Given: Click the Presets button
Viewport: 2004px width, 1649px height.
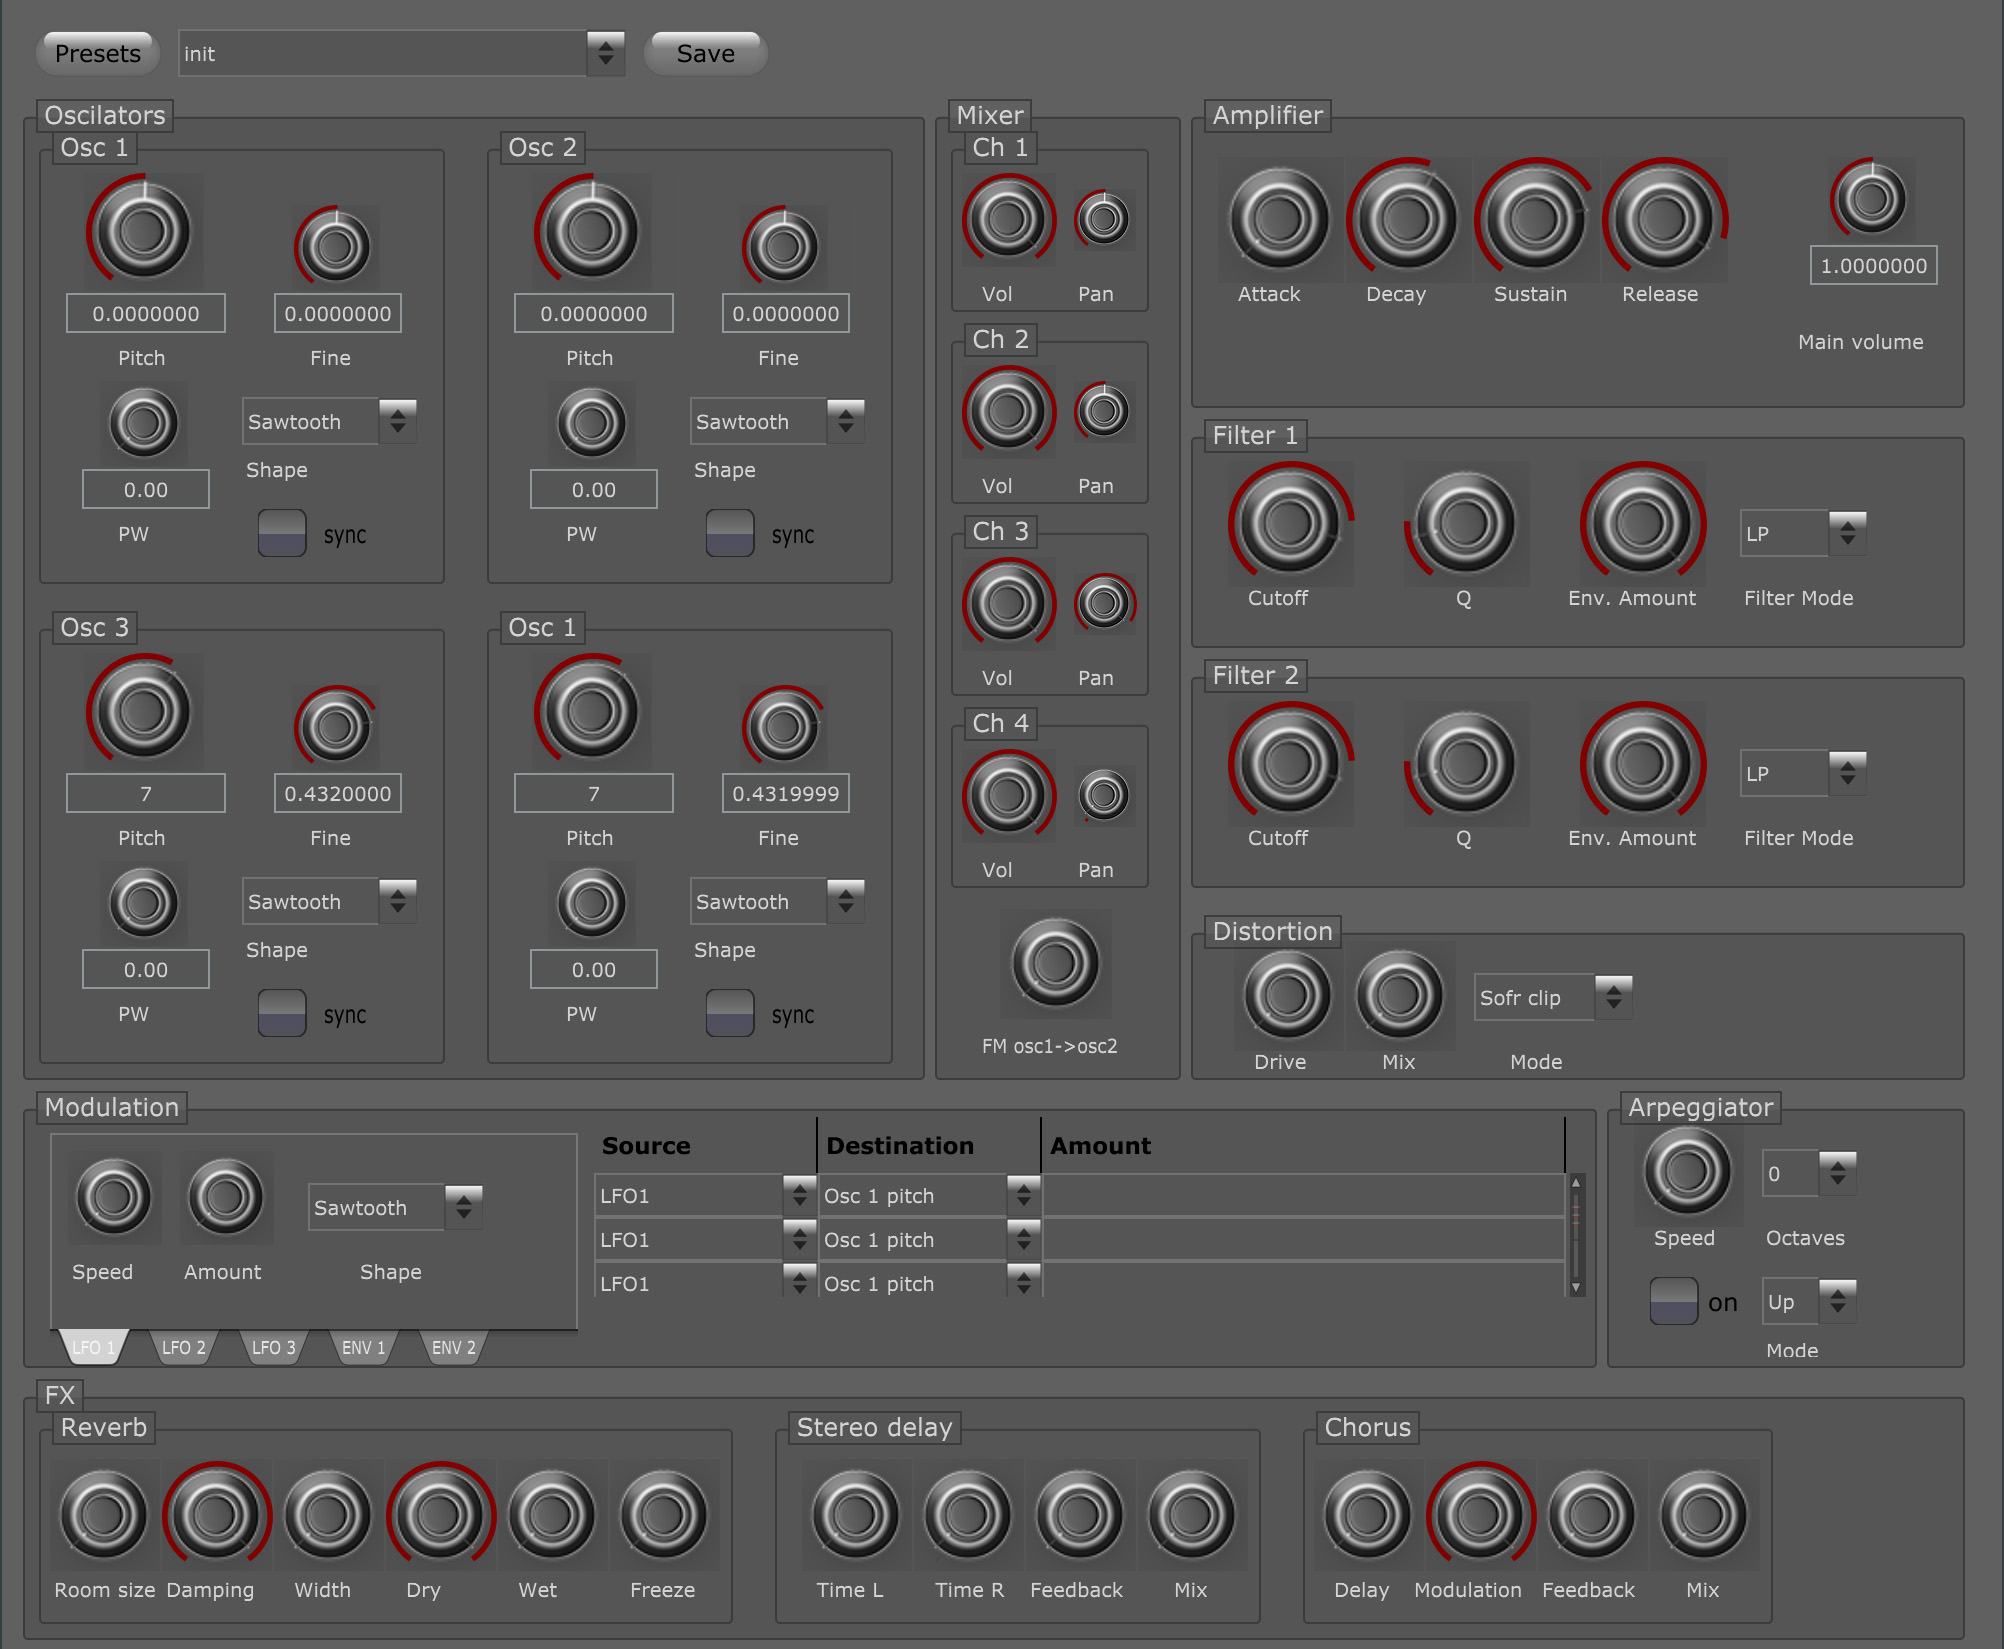Looking at the screenshot, I should (x=97, y=53).
